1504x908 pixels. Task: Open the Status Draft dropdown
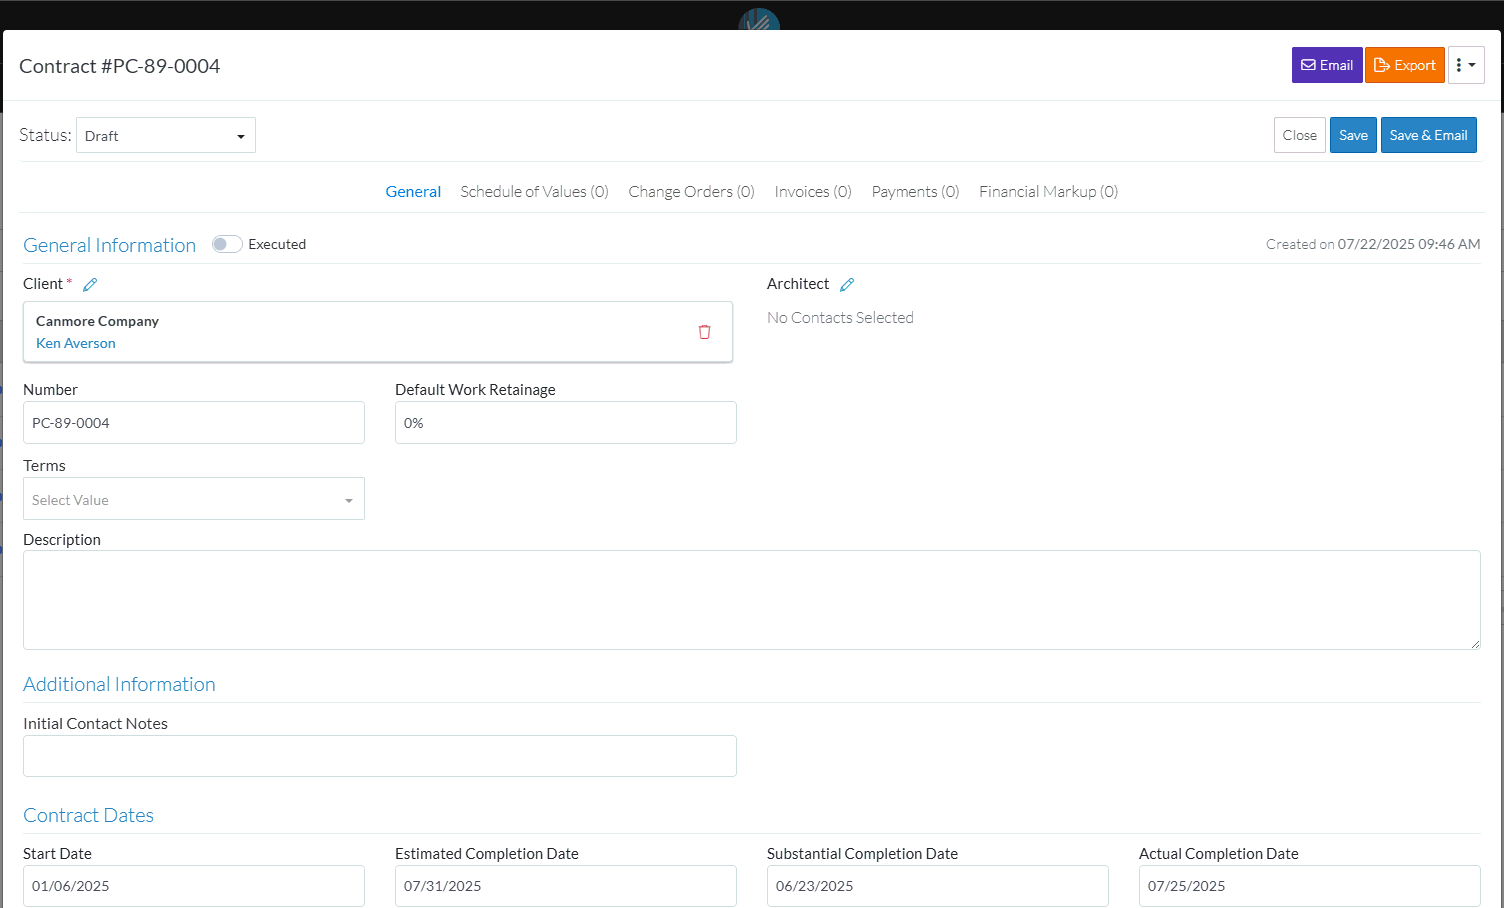tap(166, 135)
